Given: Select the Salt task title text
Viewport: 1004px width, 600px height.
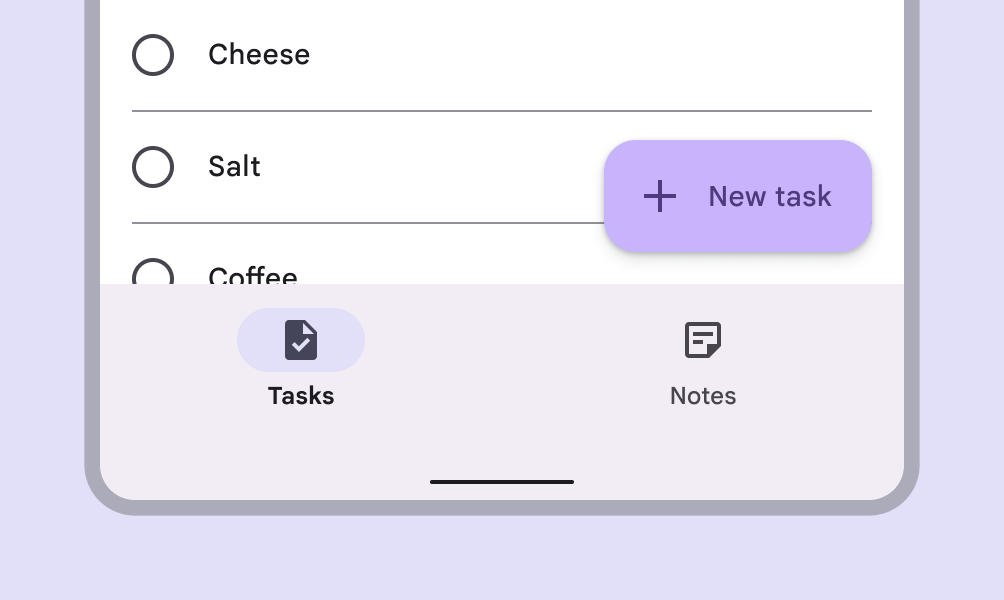Looking at the screenshot, I should (x=234, y=167).
